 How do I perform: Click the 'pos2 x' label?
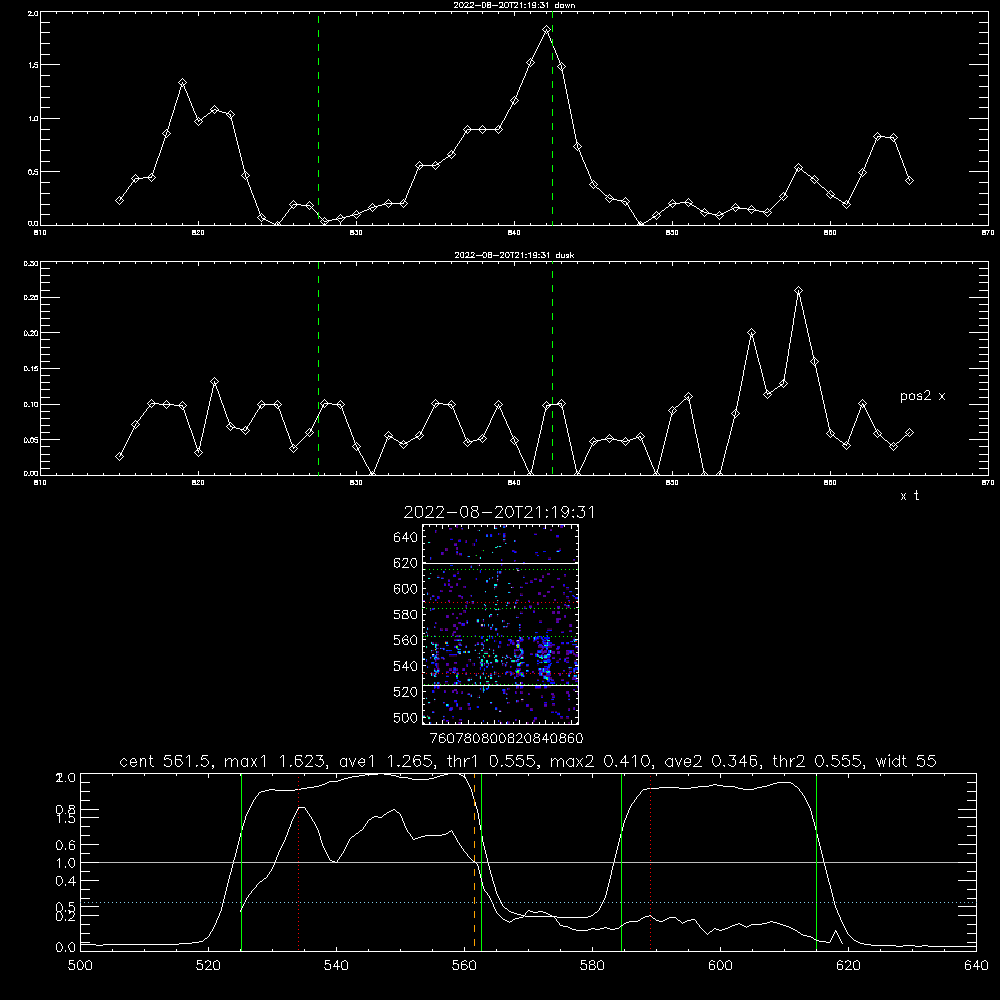point(922,396)
